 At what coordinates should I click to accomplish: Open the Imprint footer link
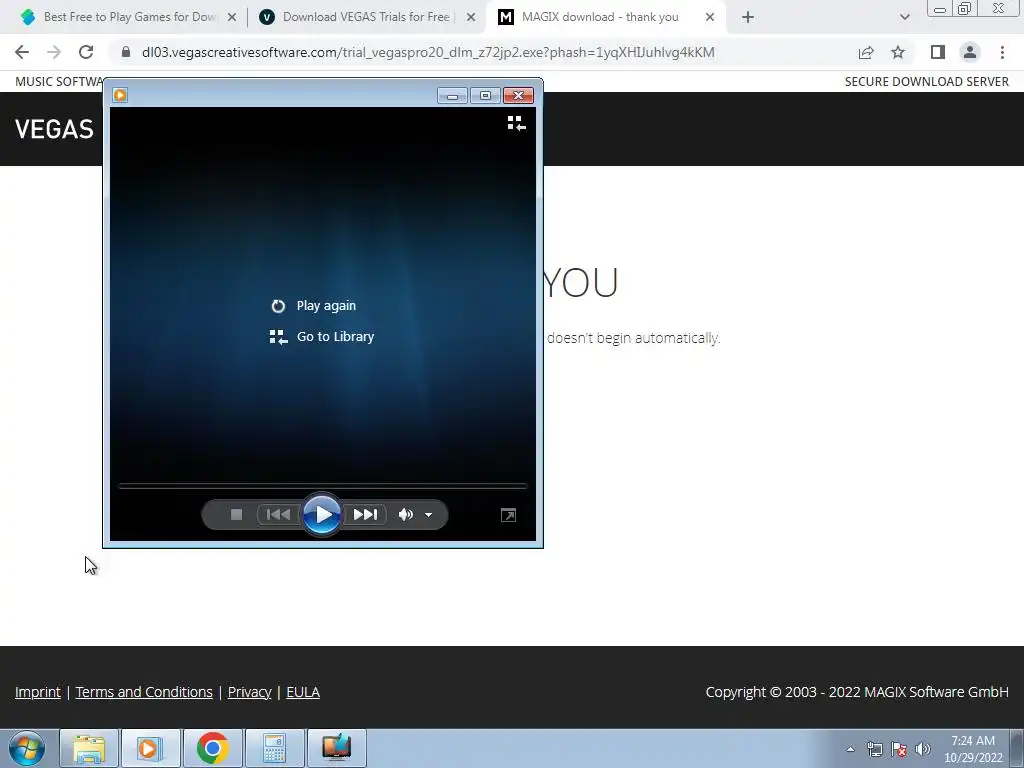[x=38, y=692]
